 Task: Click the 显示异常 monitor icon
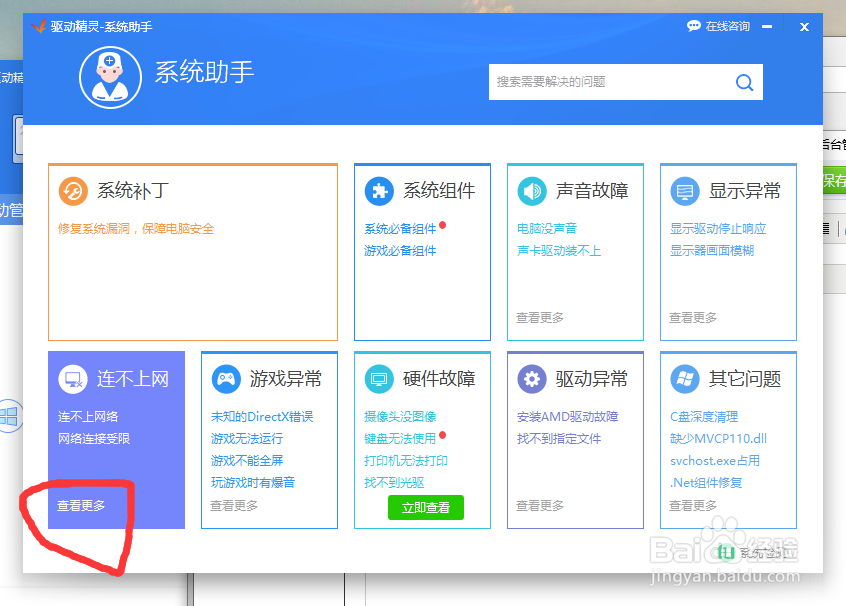684,191
